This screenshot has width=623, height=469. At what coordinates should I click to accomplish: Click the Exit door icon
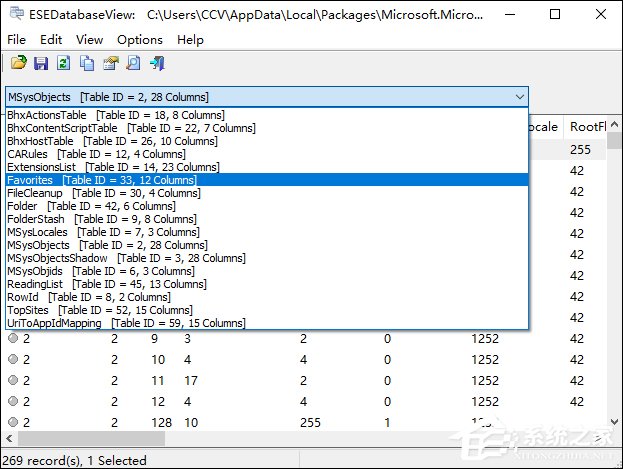(157, 63)
